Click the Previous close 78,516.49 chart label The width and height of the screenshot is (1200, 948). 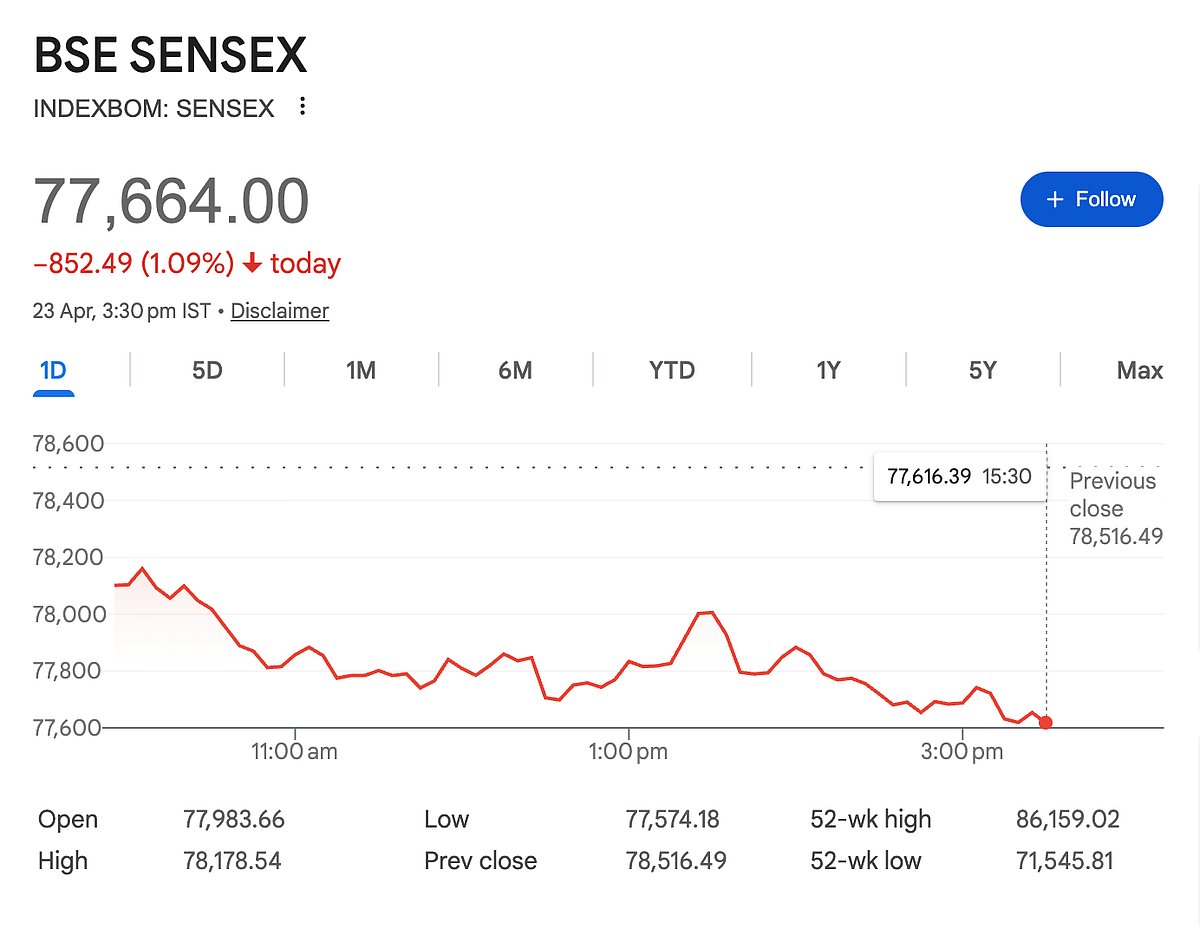point(1115,508)
